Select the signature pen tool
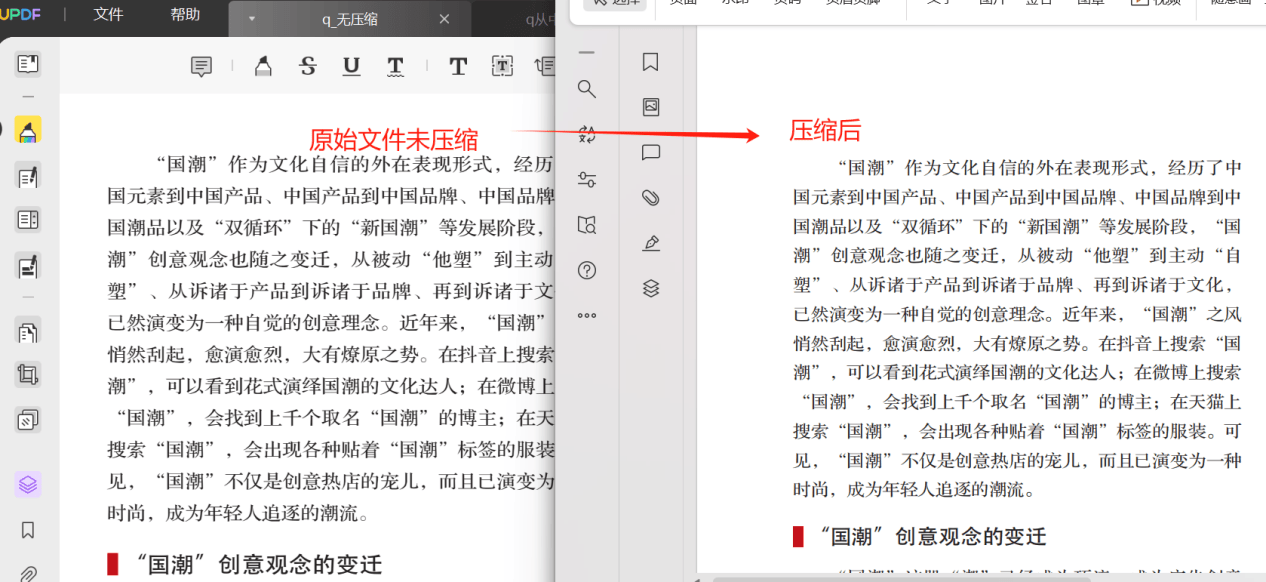Viewport: 1266px width, 582px height. coord(651,242)
